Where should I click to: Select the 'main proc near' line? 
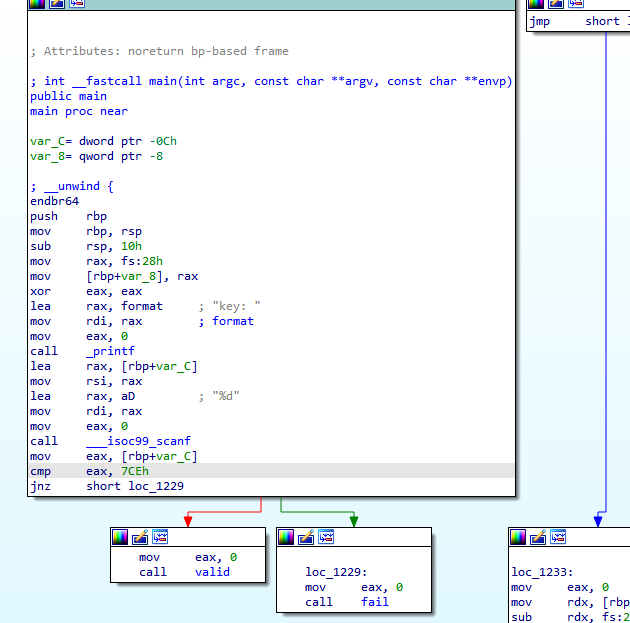click(x=79, y=111)
